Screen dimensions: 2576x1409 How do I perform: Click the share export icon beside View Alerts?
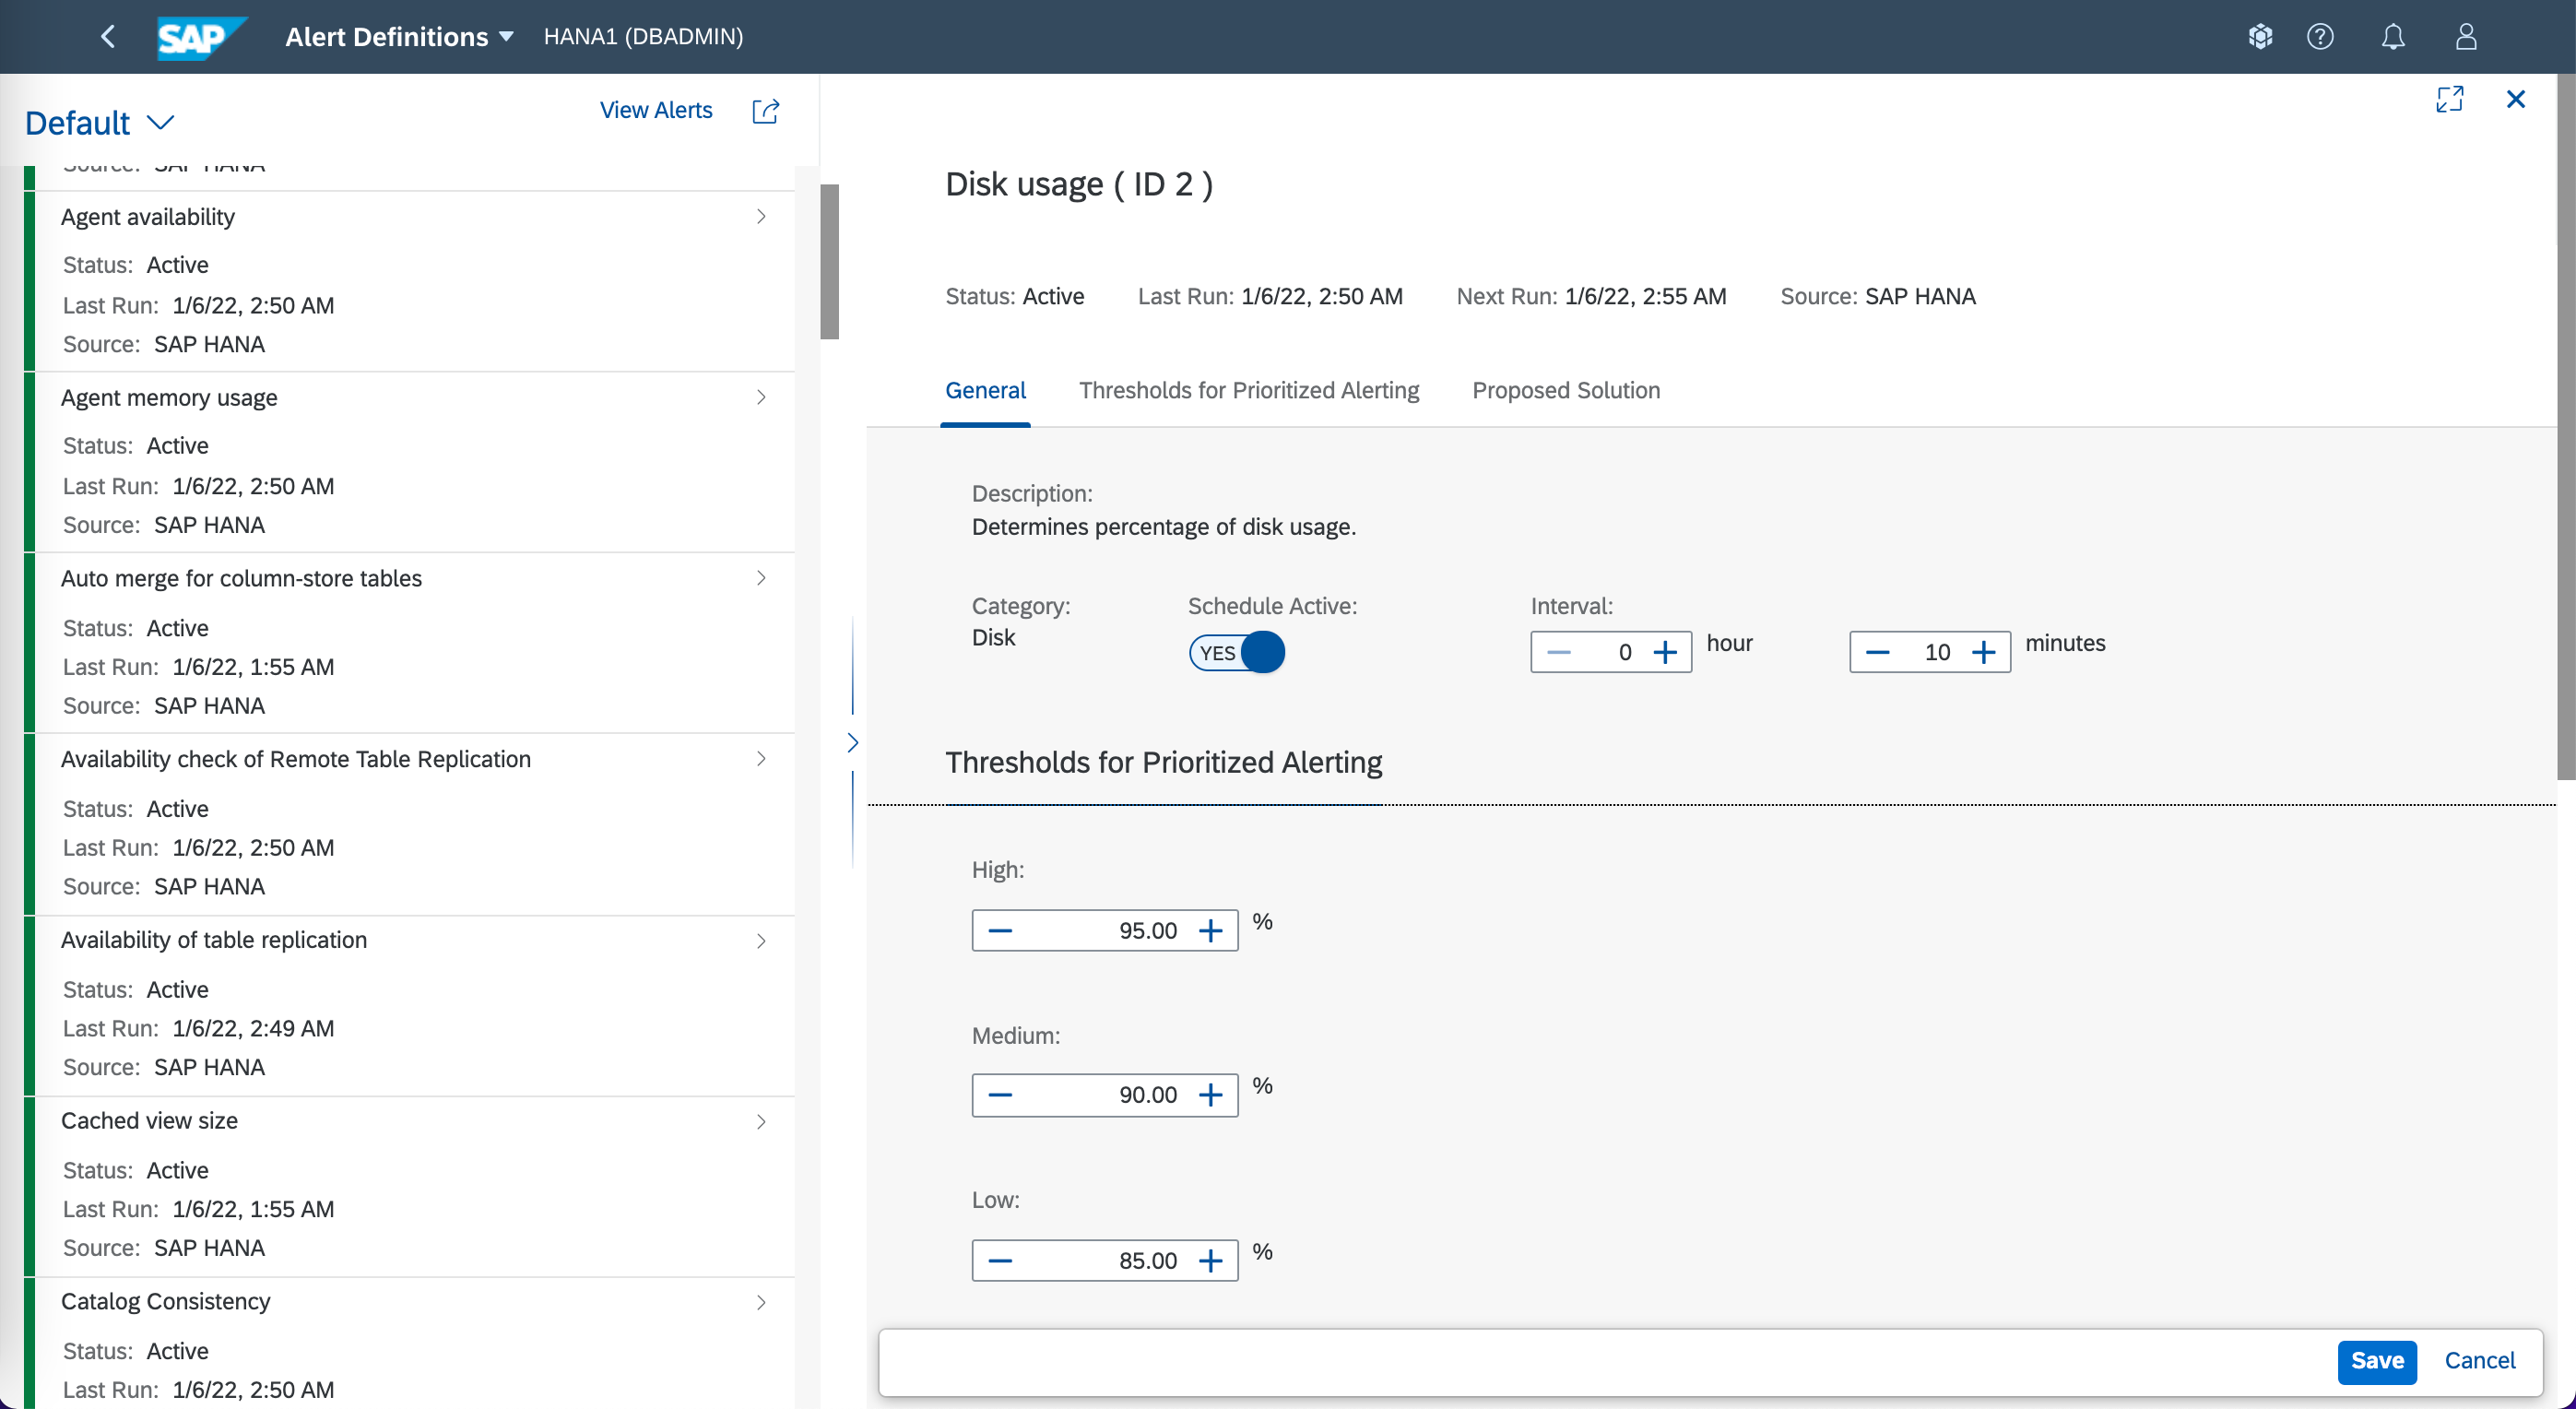click(x=765, y=111)
